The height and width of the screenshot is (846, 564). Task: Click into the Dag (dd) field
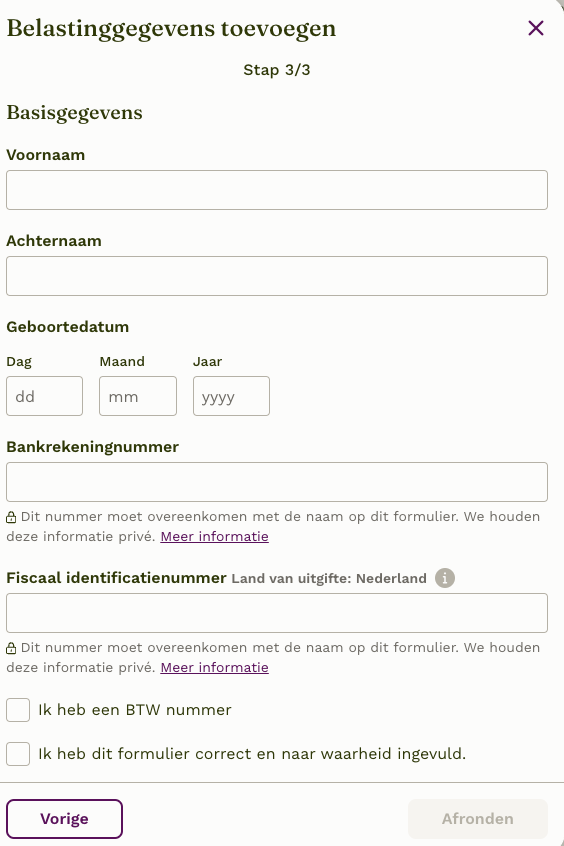44,396
